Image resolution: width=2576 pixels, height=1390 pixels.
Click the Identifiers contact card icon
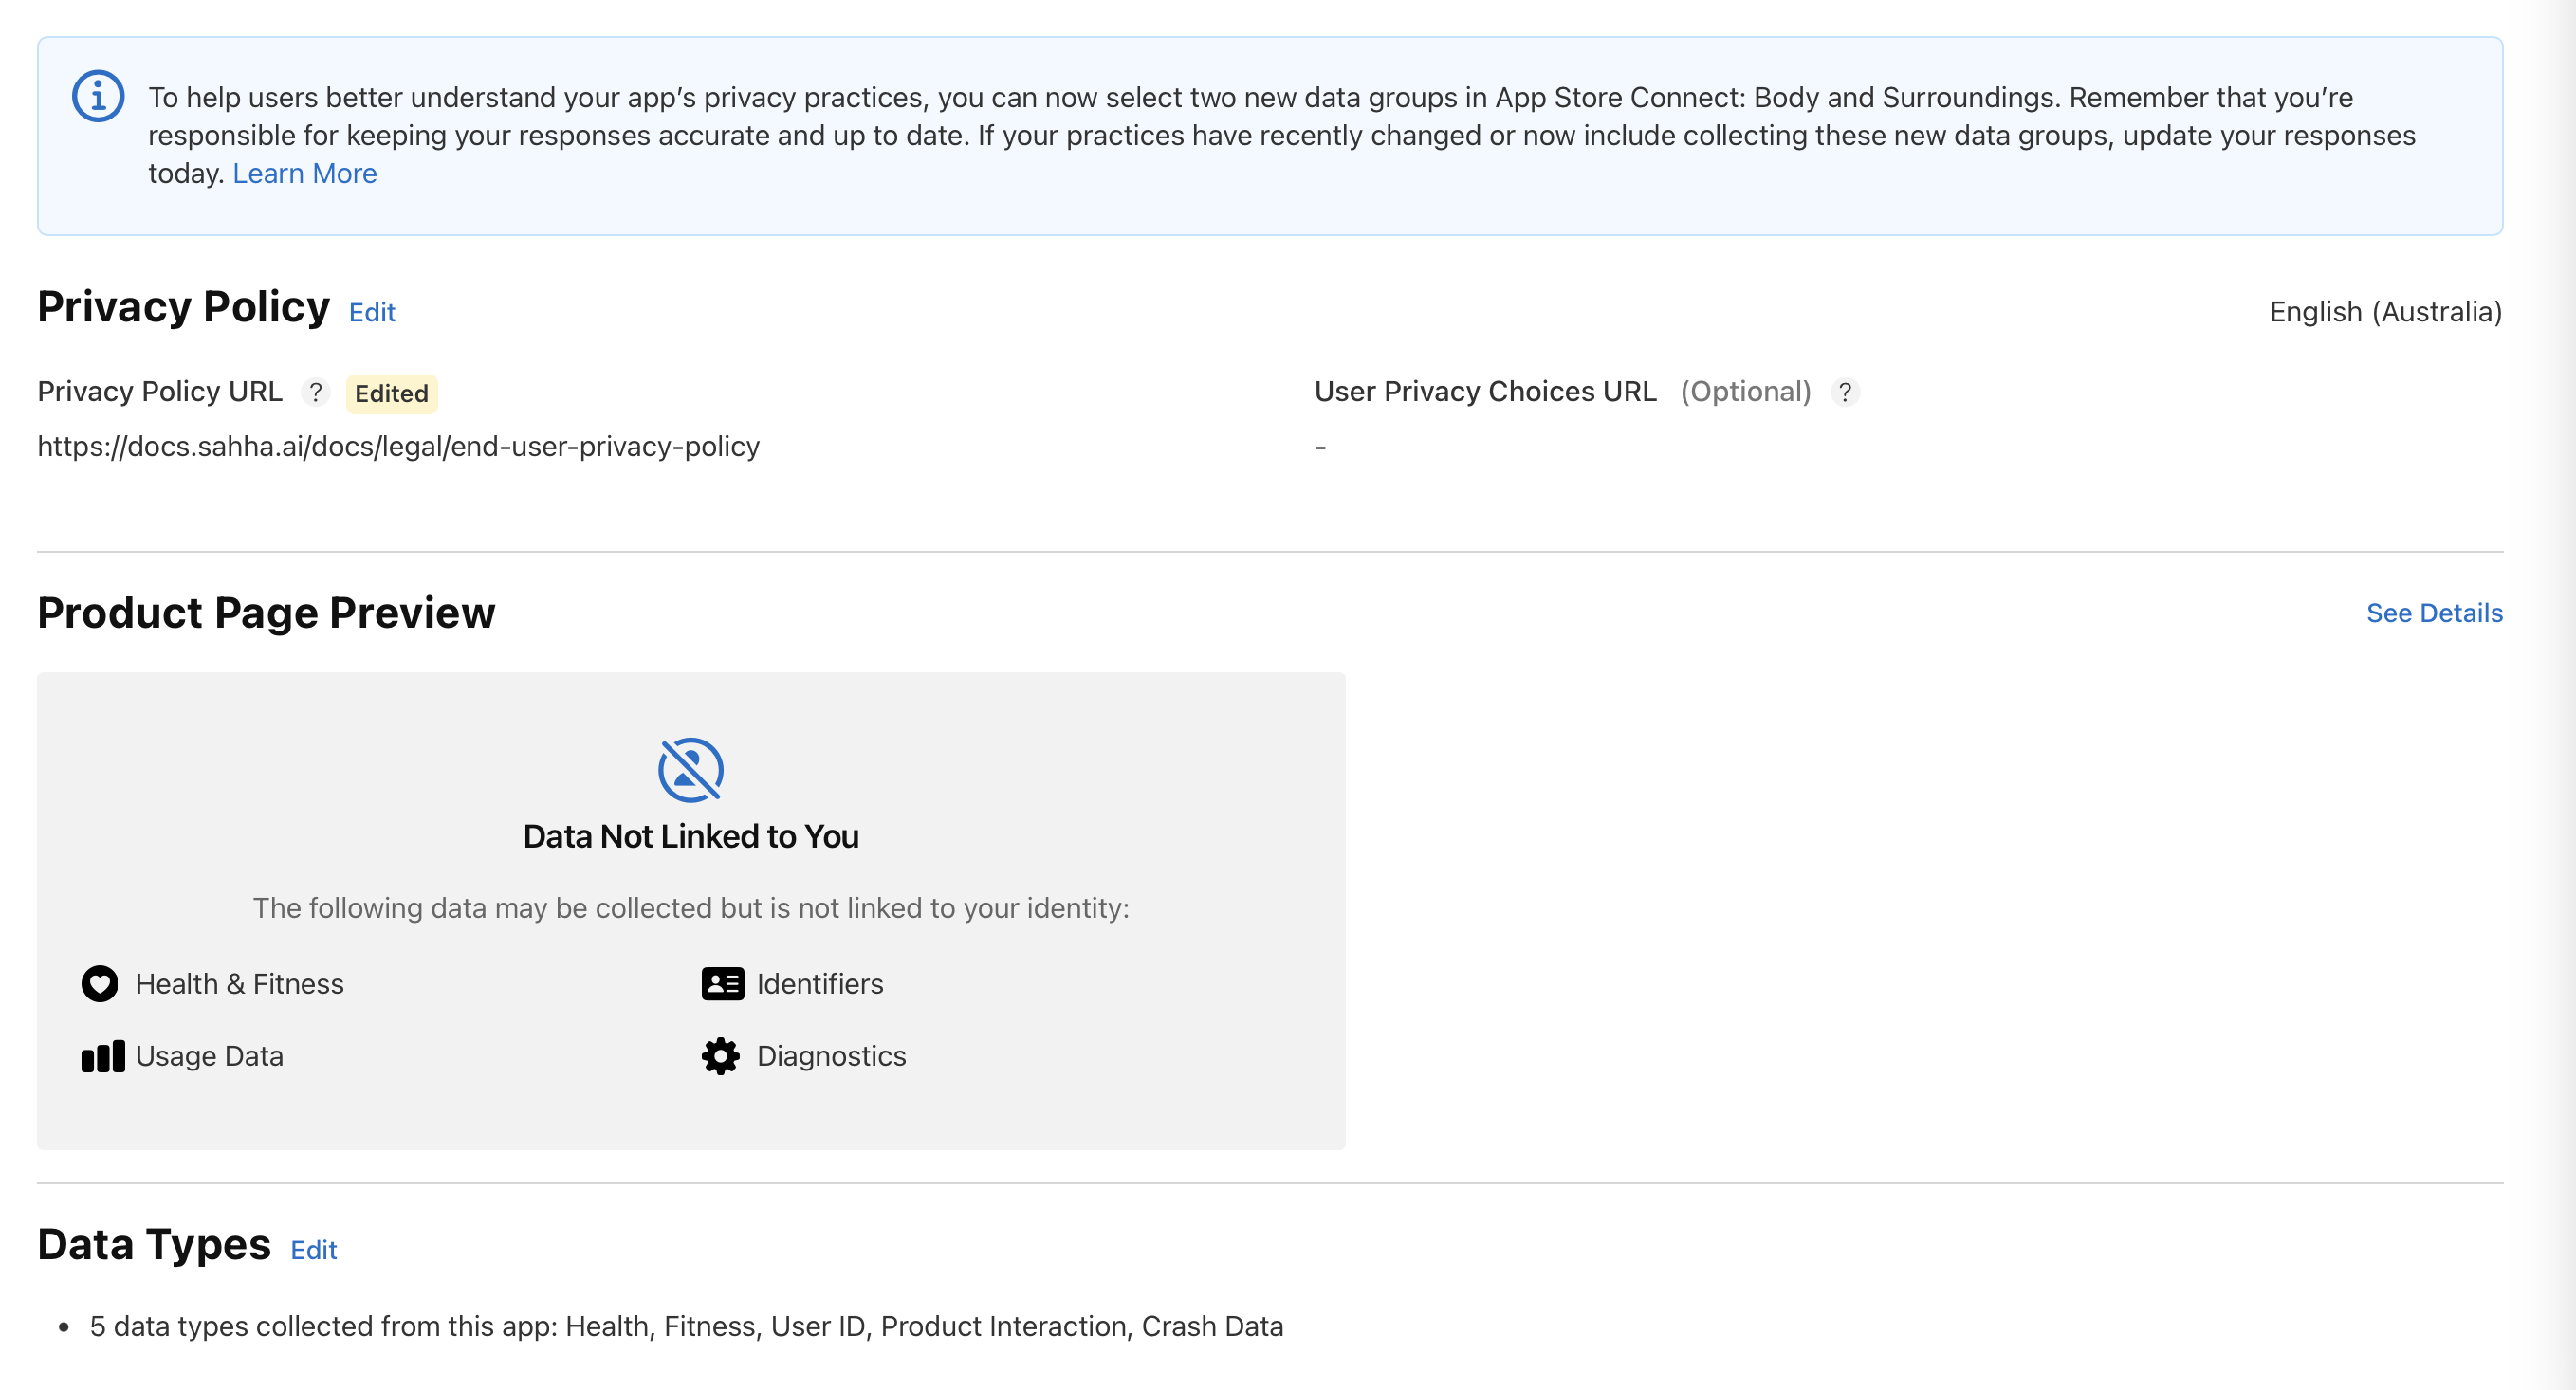[721, 984]
